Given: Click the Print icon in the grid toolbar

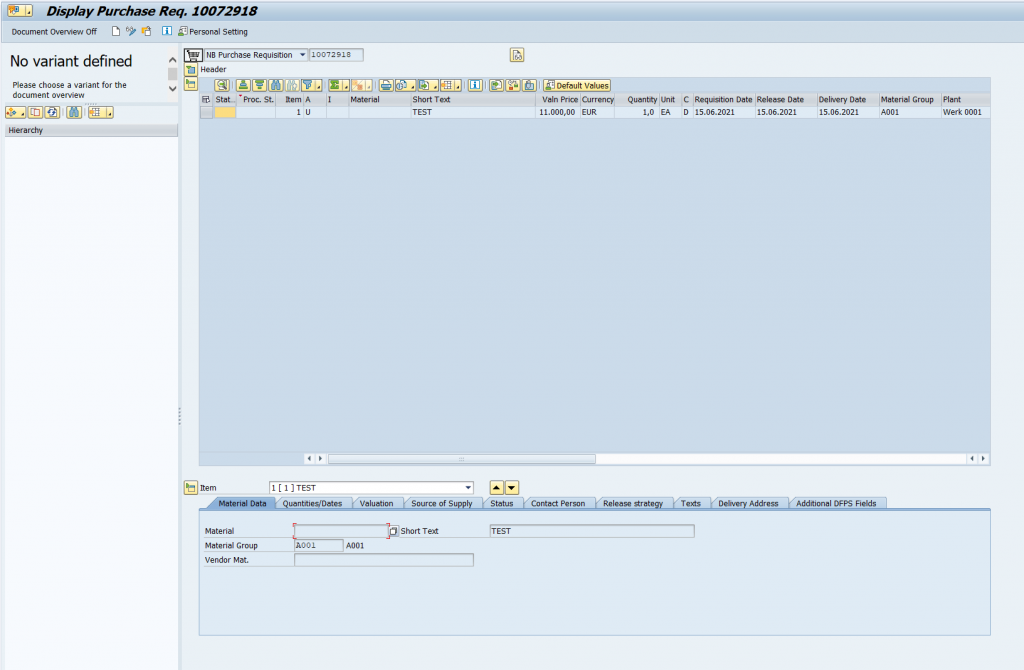Looking at the screenshot, I should click(x=386, y=86).
